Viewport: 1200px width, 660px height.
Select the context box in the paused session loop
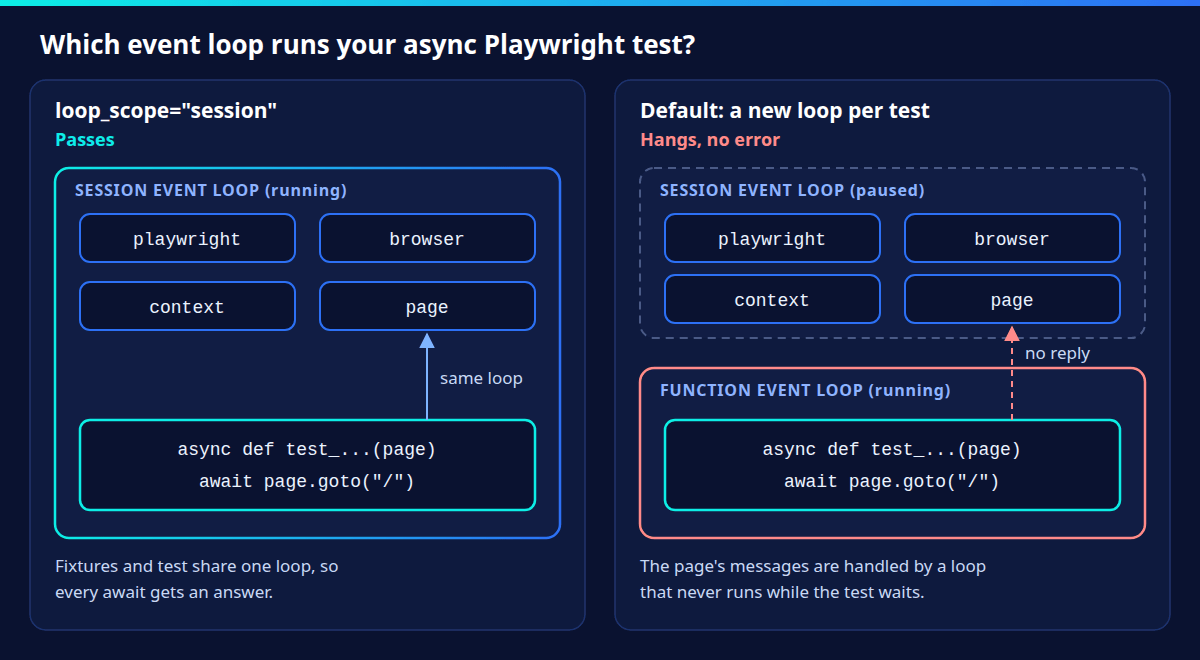[772, 299]
